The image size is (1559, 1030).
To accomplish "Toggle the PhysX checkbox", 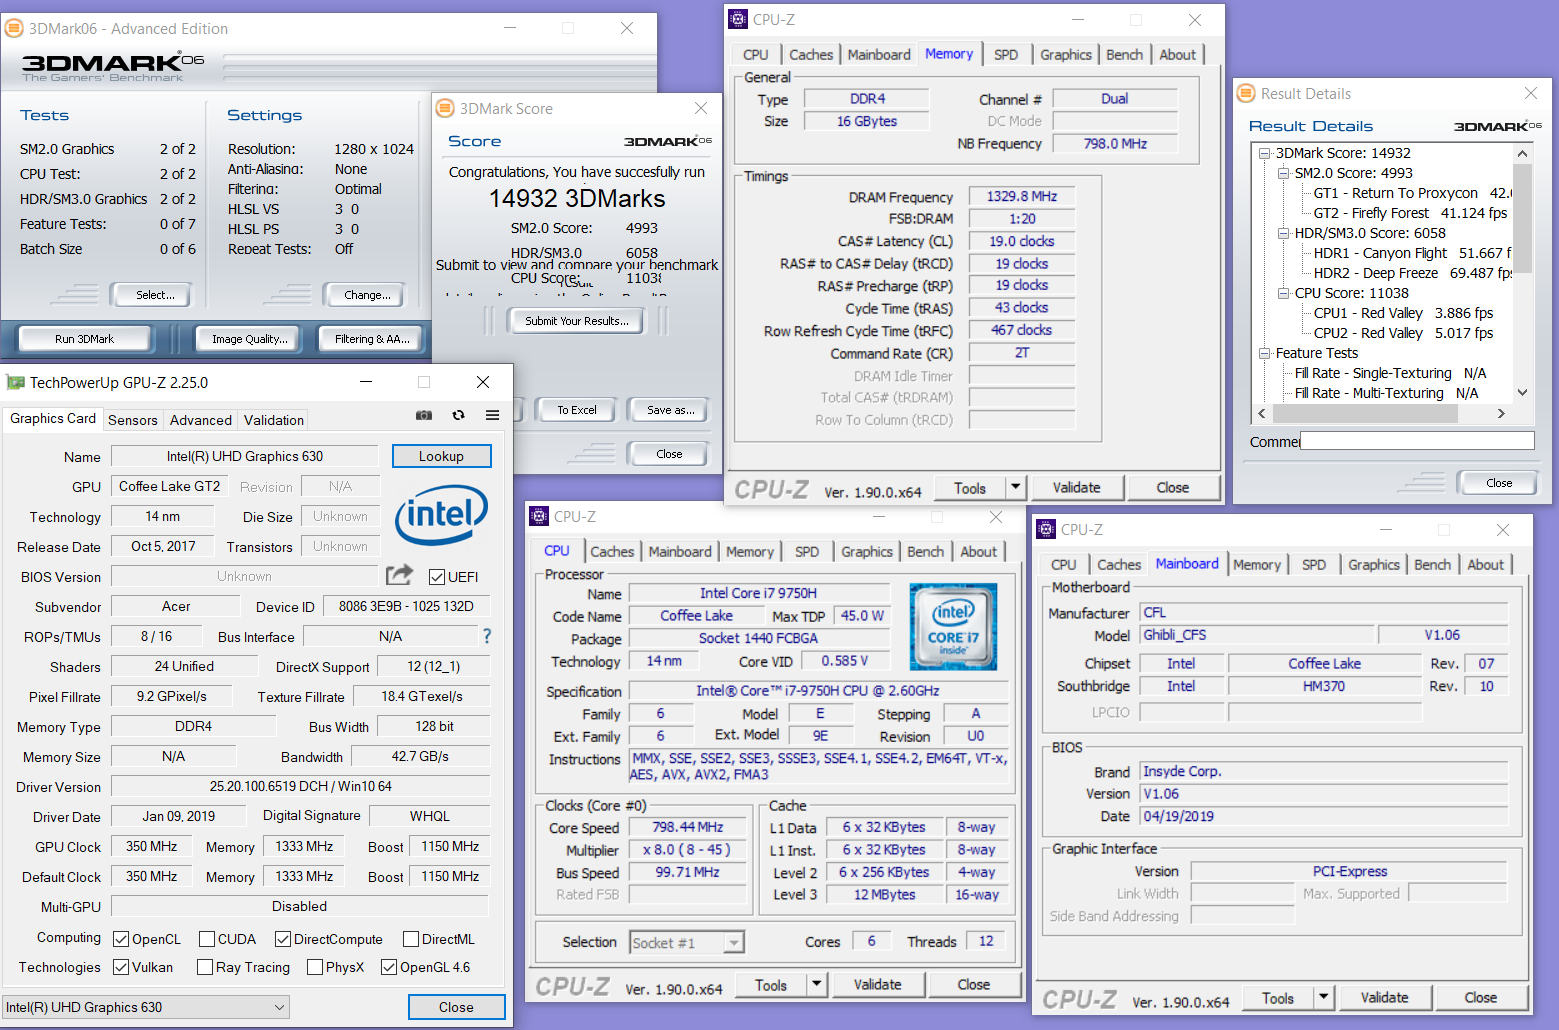I will (315, 967).
